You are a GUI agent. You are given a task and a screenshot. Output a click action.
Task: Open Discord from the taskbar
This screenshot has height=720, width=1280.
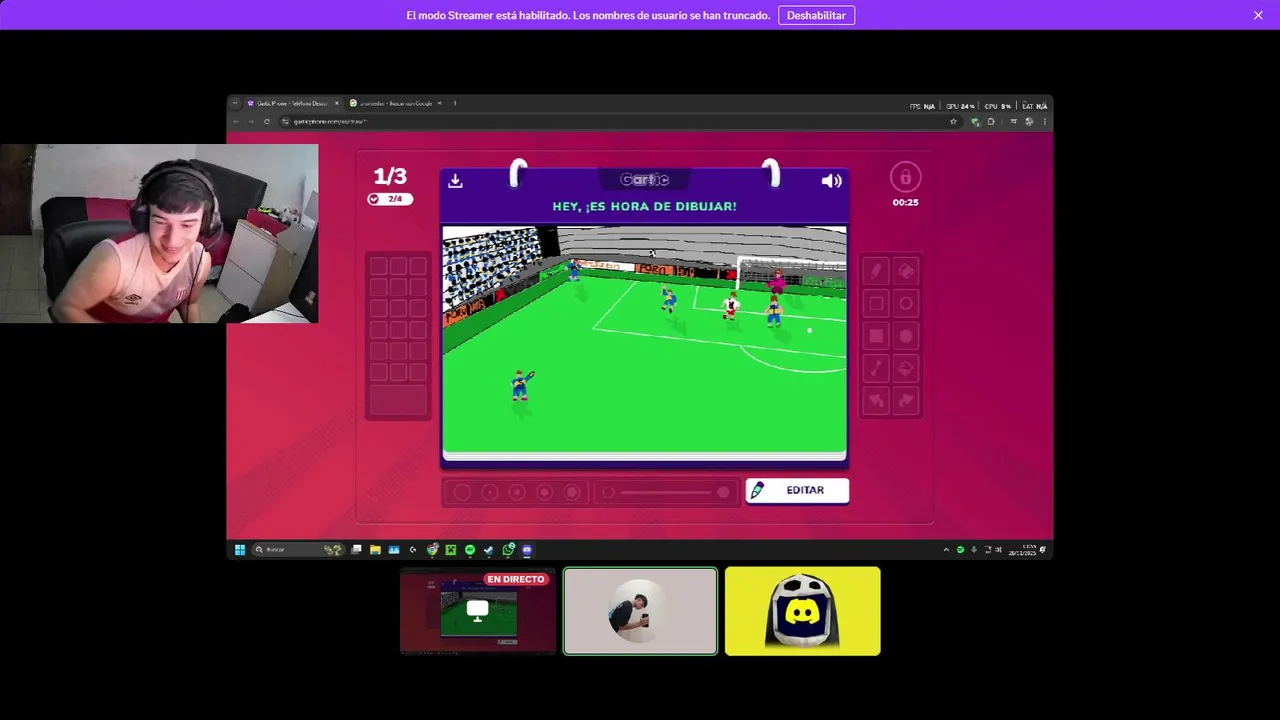tap(527, 550)
